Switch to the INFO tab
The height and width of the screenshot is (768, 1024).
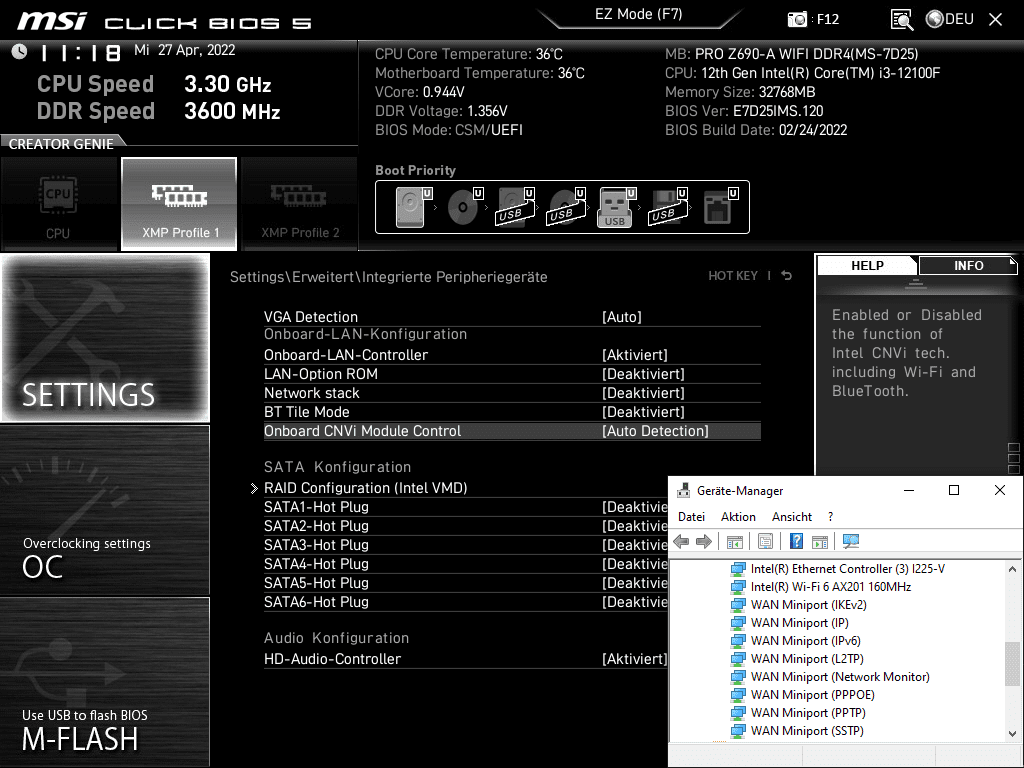[x=968, y=266]
